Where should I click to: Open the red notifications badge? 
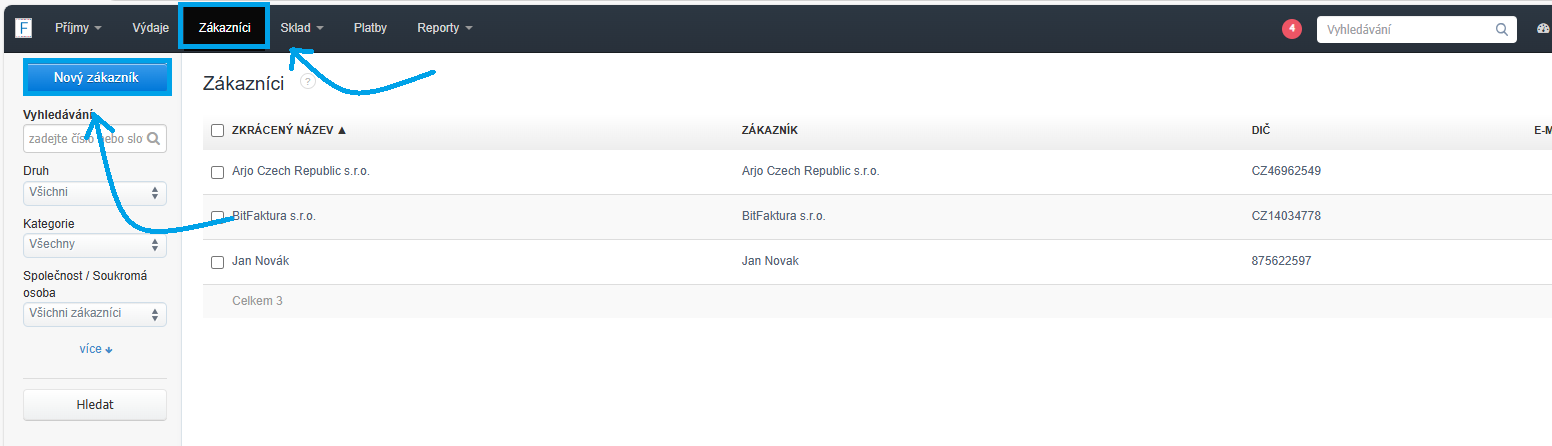[1292, 28]
